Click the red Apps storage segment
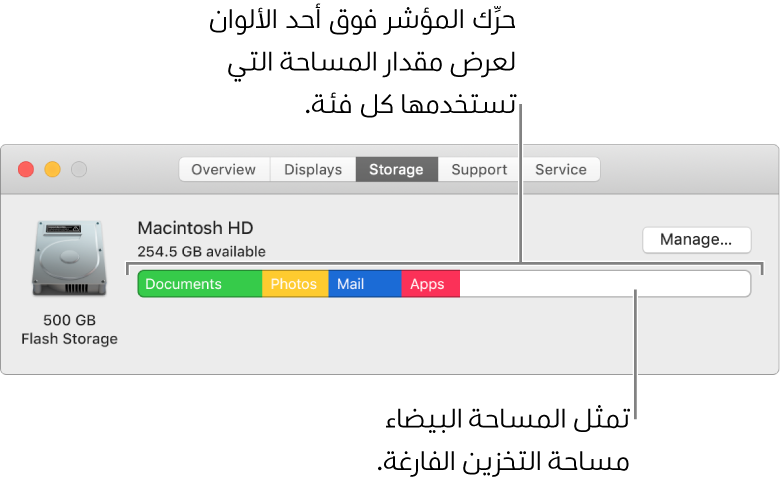 pos(430,284)
